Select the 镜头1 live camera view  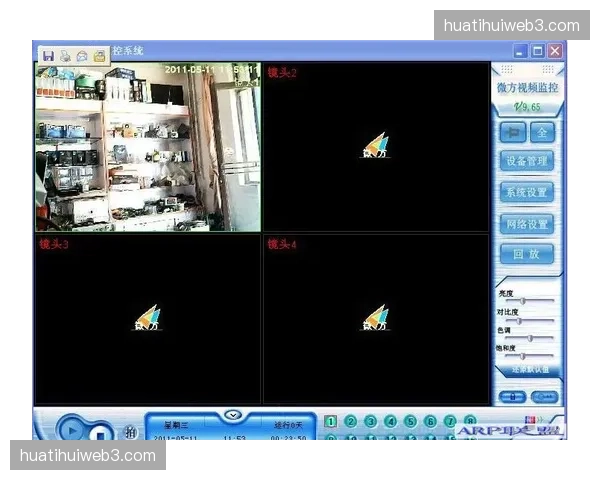(147, 147)
